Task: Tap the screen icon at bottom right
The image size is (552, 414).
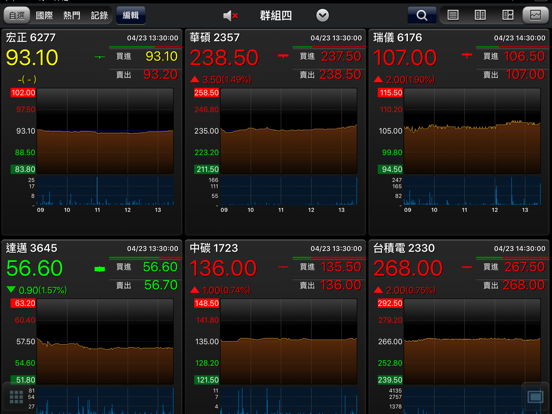Action: [x=535, y=397]
